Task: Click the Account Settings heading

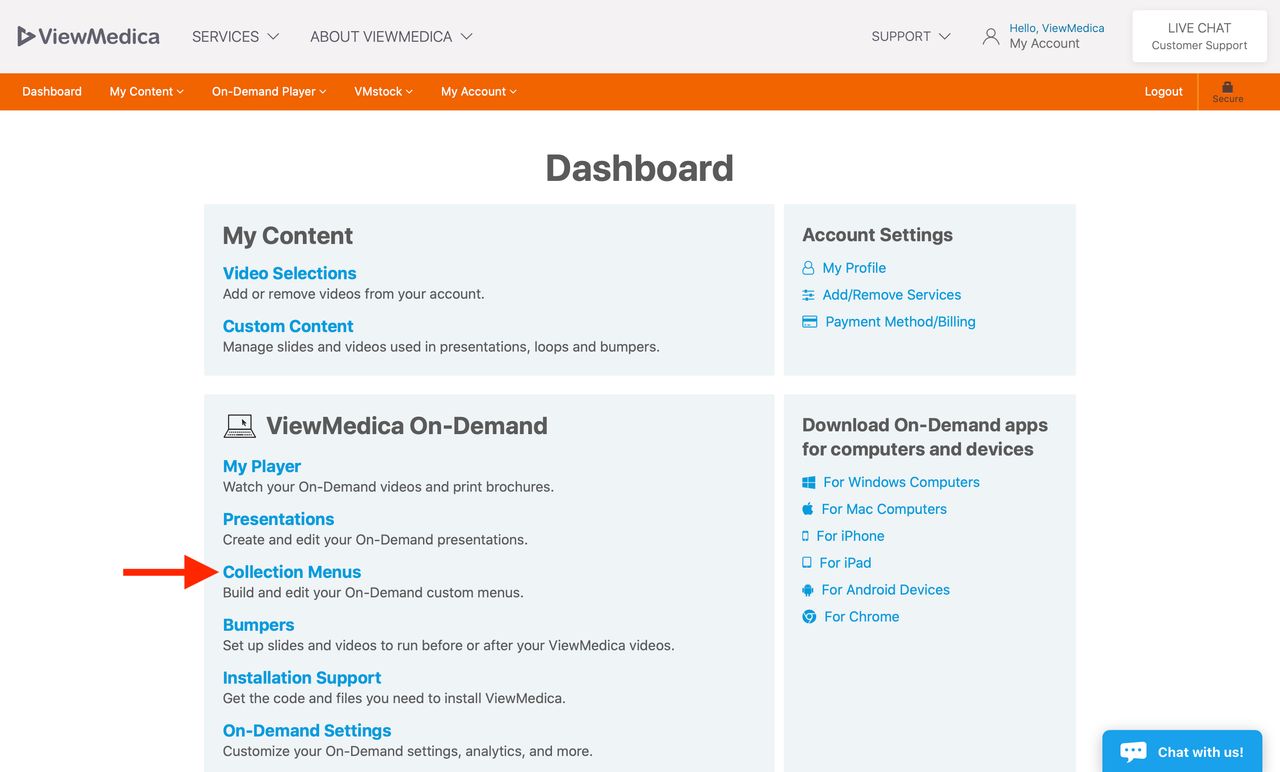Action: click(877, 235)
